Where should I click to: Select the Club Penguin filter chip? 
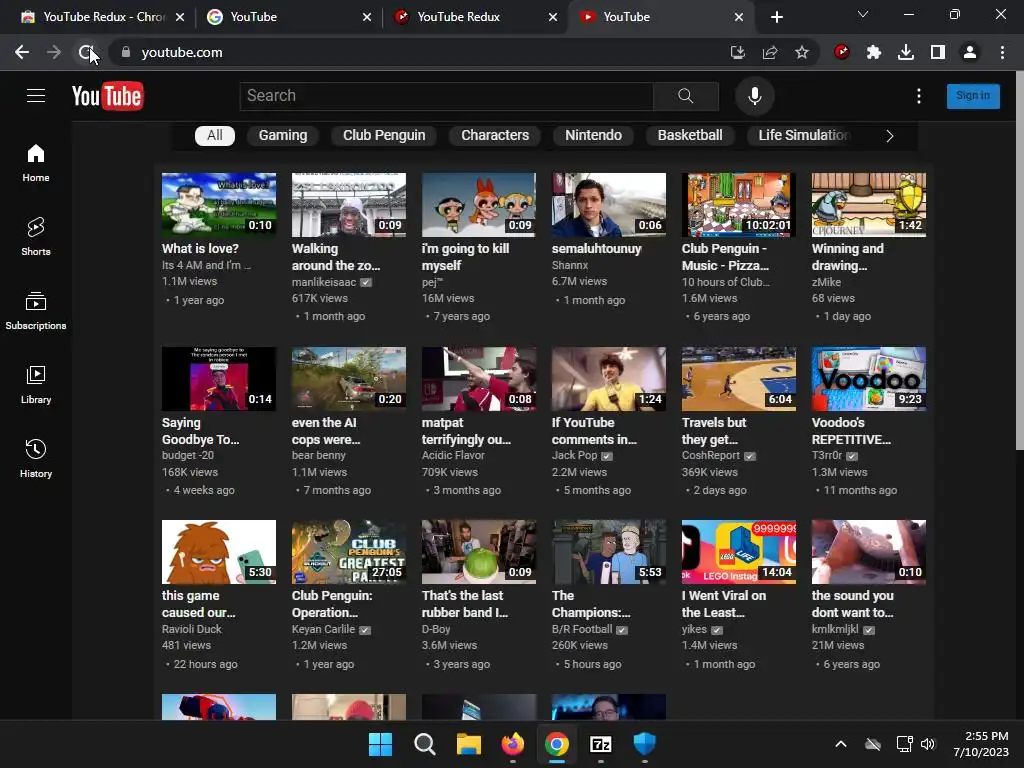coord(384,135)
